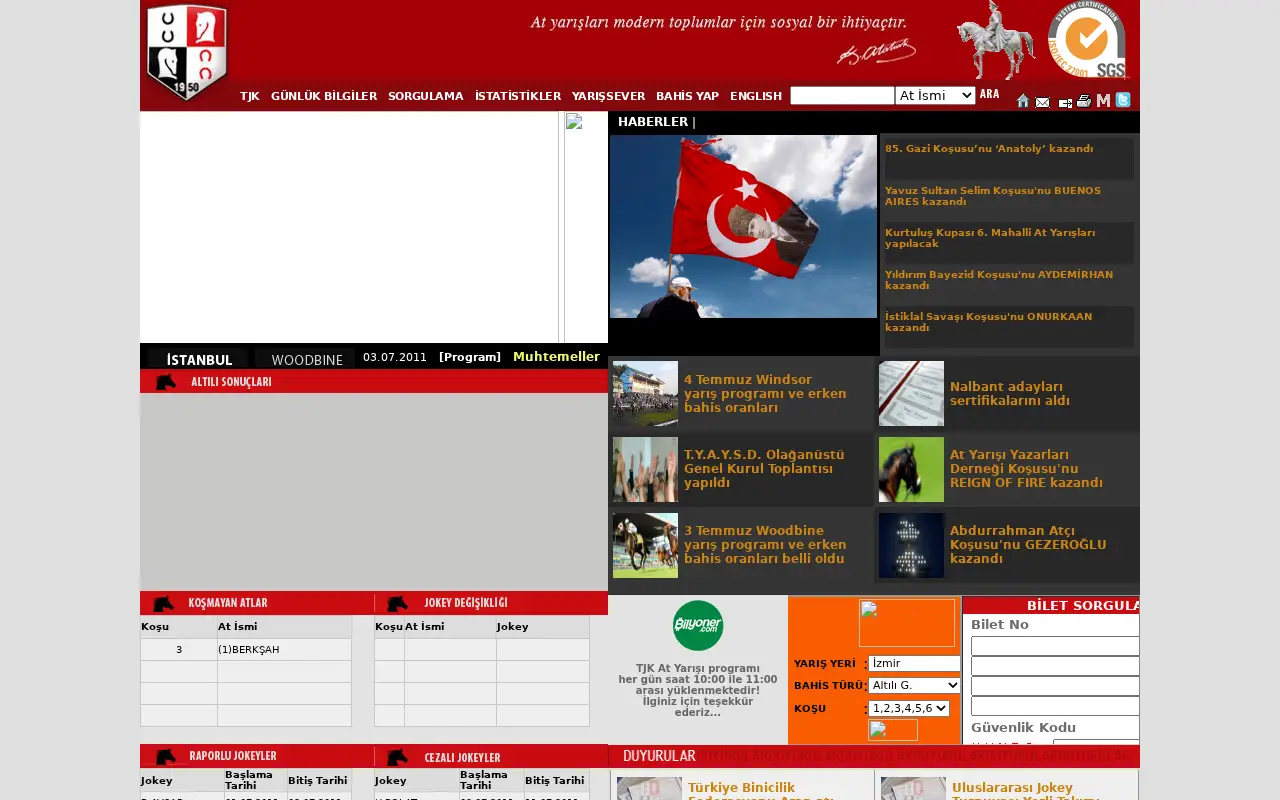Select the WOODBINE race tab

click(306, 359)
